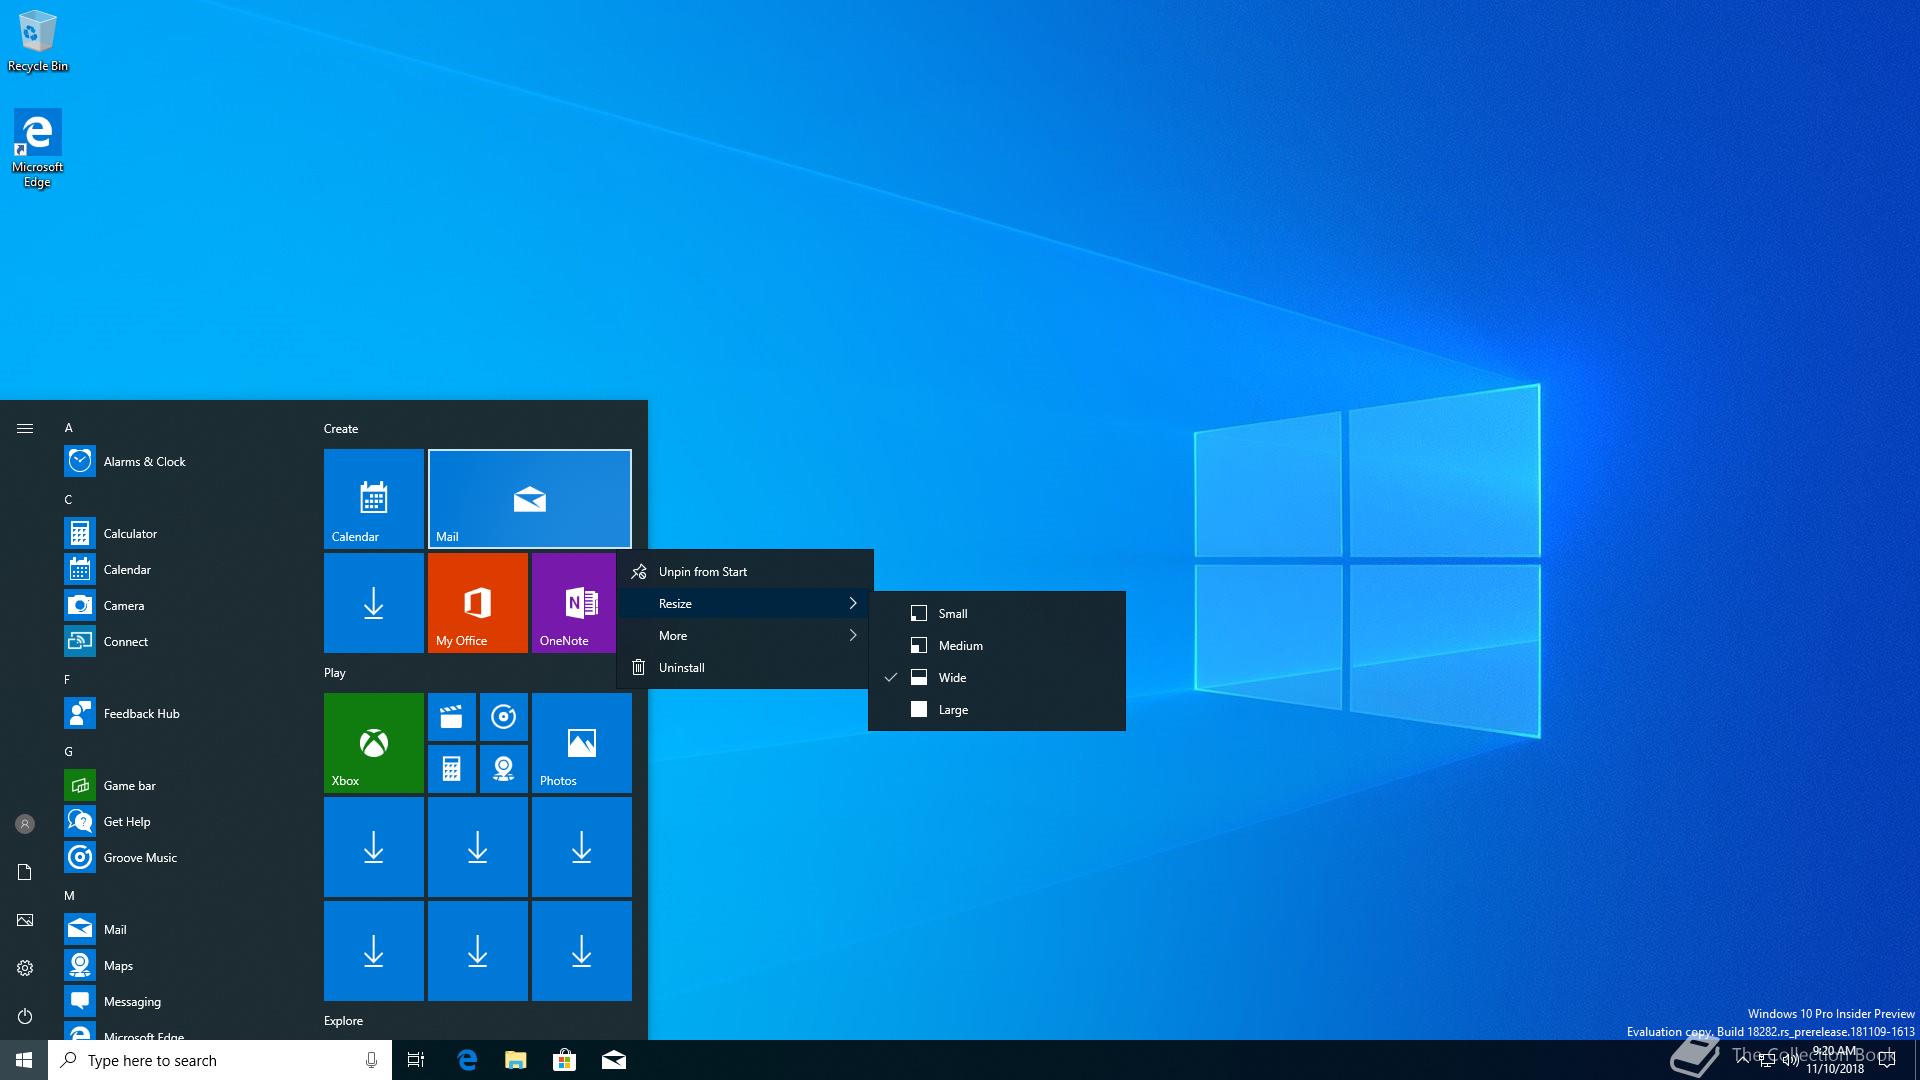Open the Photos tile

pos(582,743)
